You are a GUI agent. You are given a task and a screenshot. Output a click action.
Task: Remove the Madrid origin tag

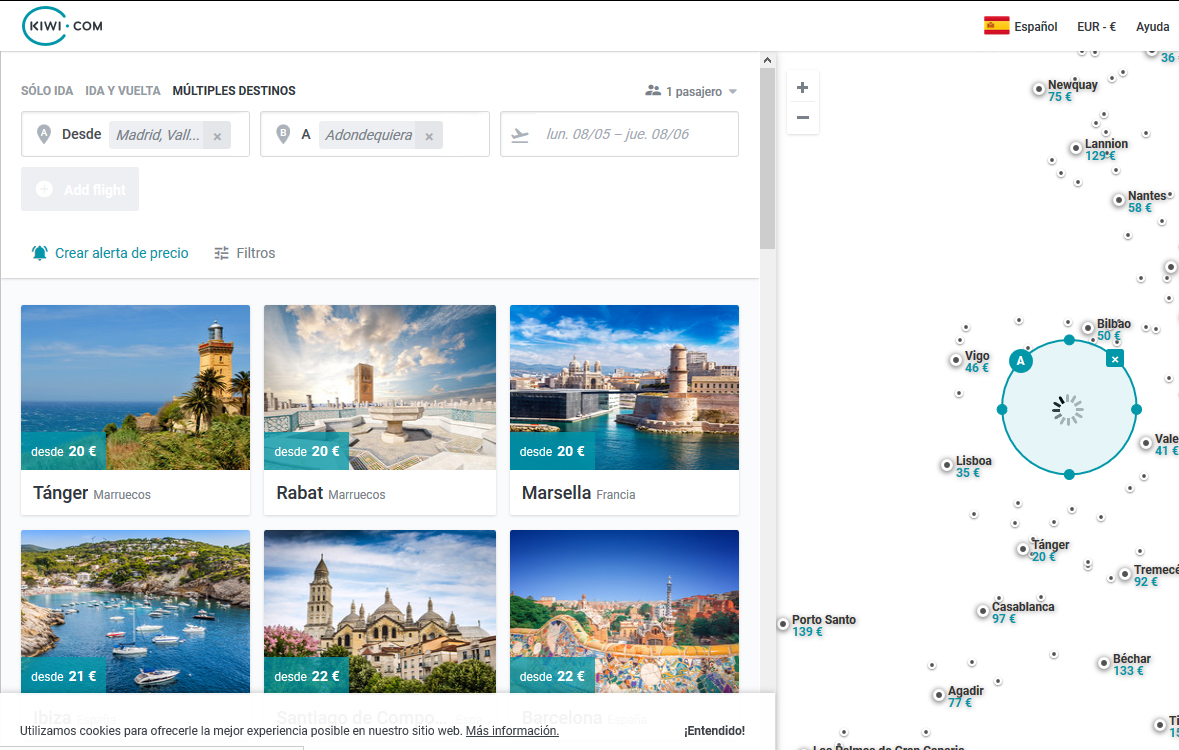pos(217,136)
